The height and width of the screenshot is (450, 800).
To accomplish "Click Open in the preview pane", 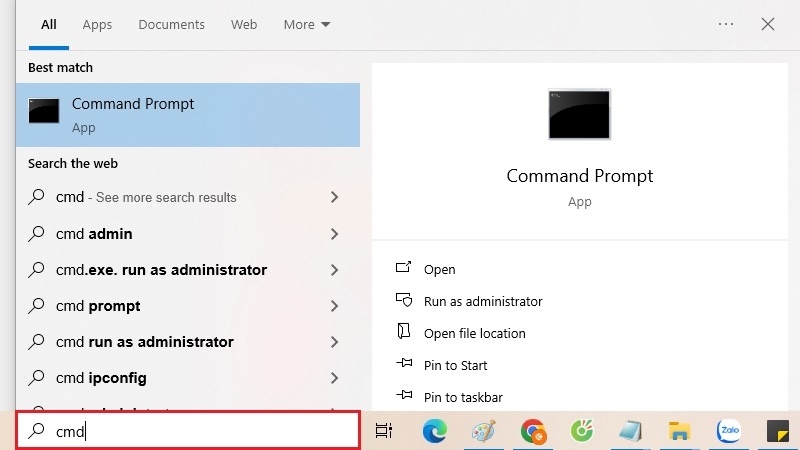I will pos(439,269).
